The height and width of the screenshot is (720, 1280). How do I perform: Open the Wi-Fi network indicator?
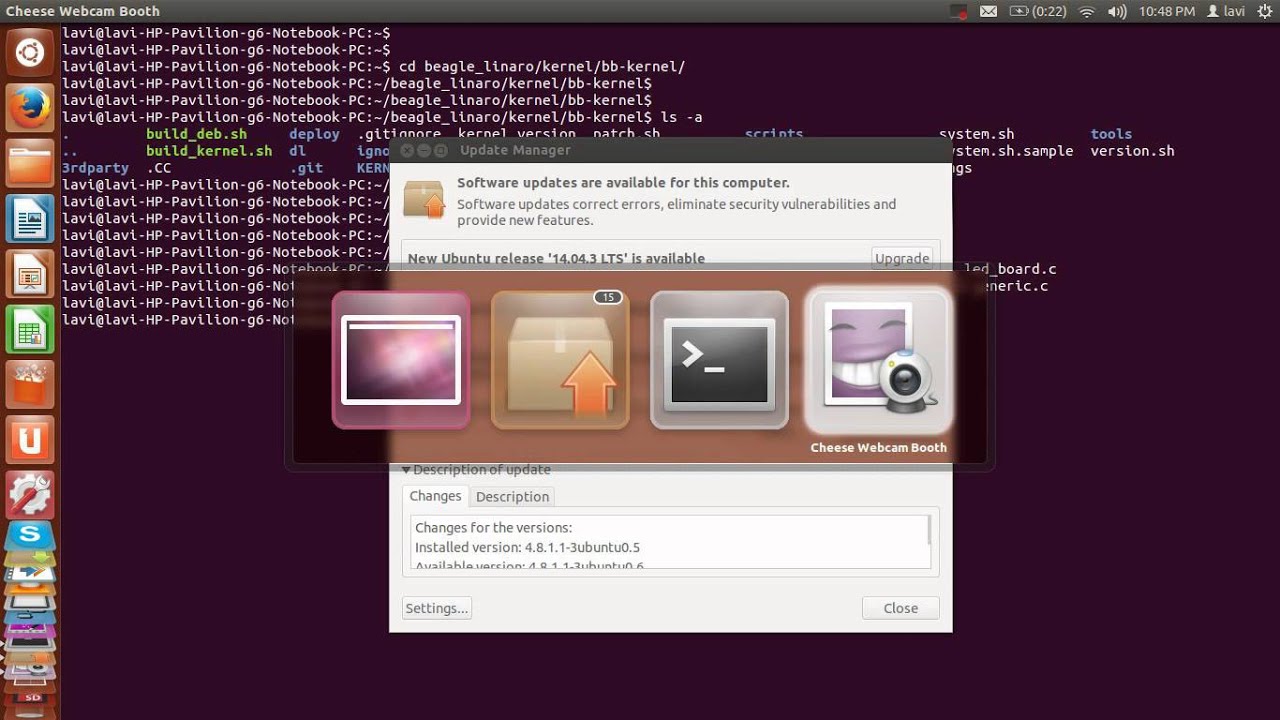1087,12
